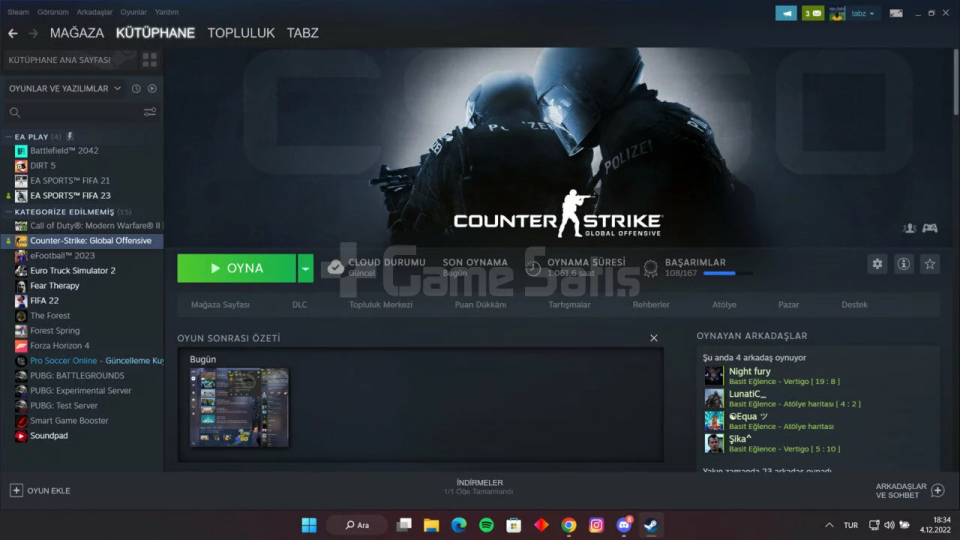
Task: Close the Oyun Sonrası Özeti panel
Action: tap(654, 338)
